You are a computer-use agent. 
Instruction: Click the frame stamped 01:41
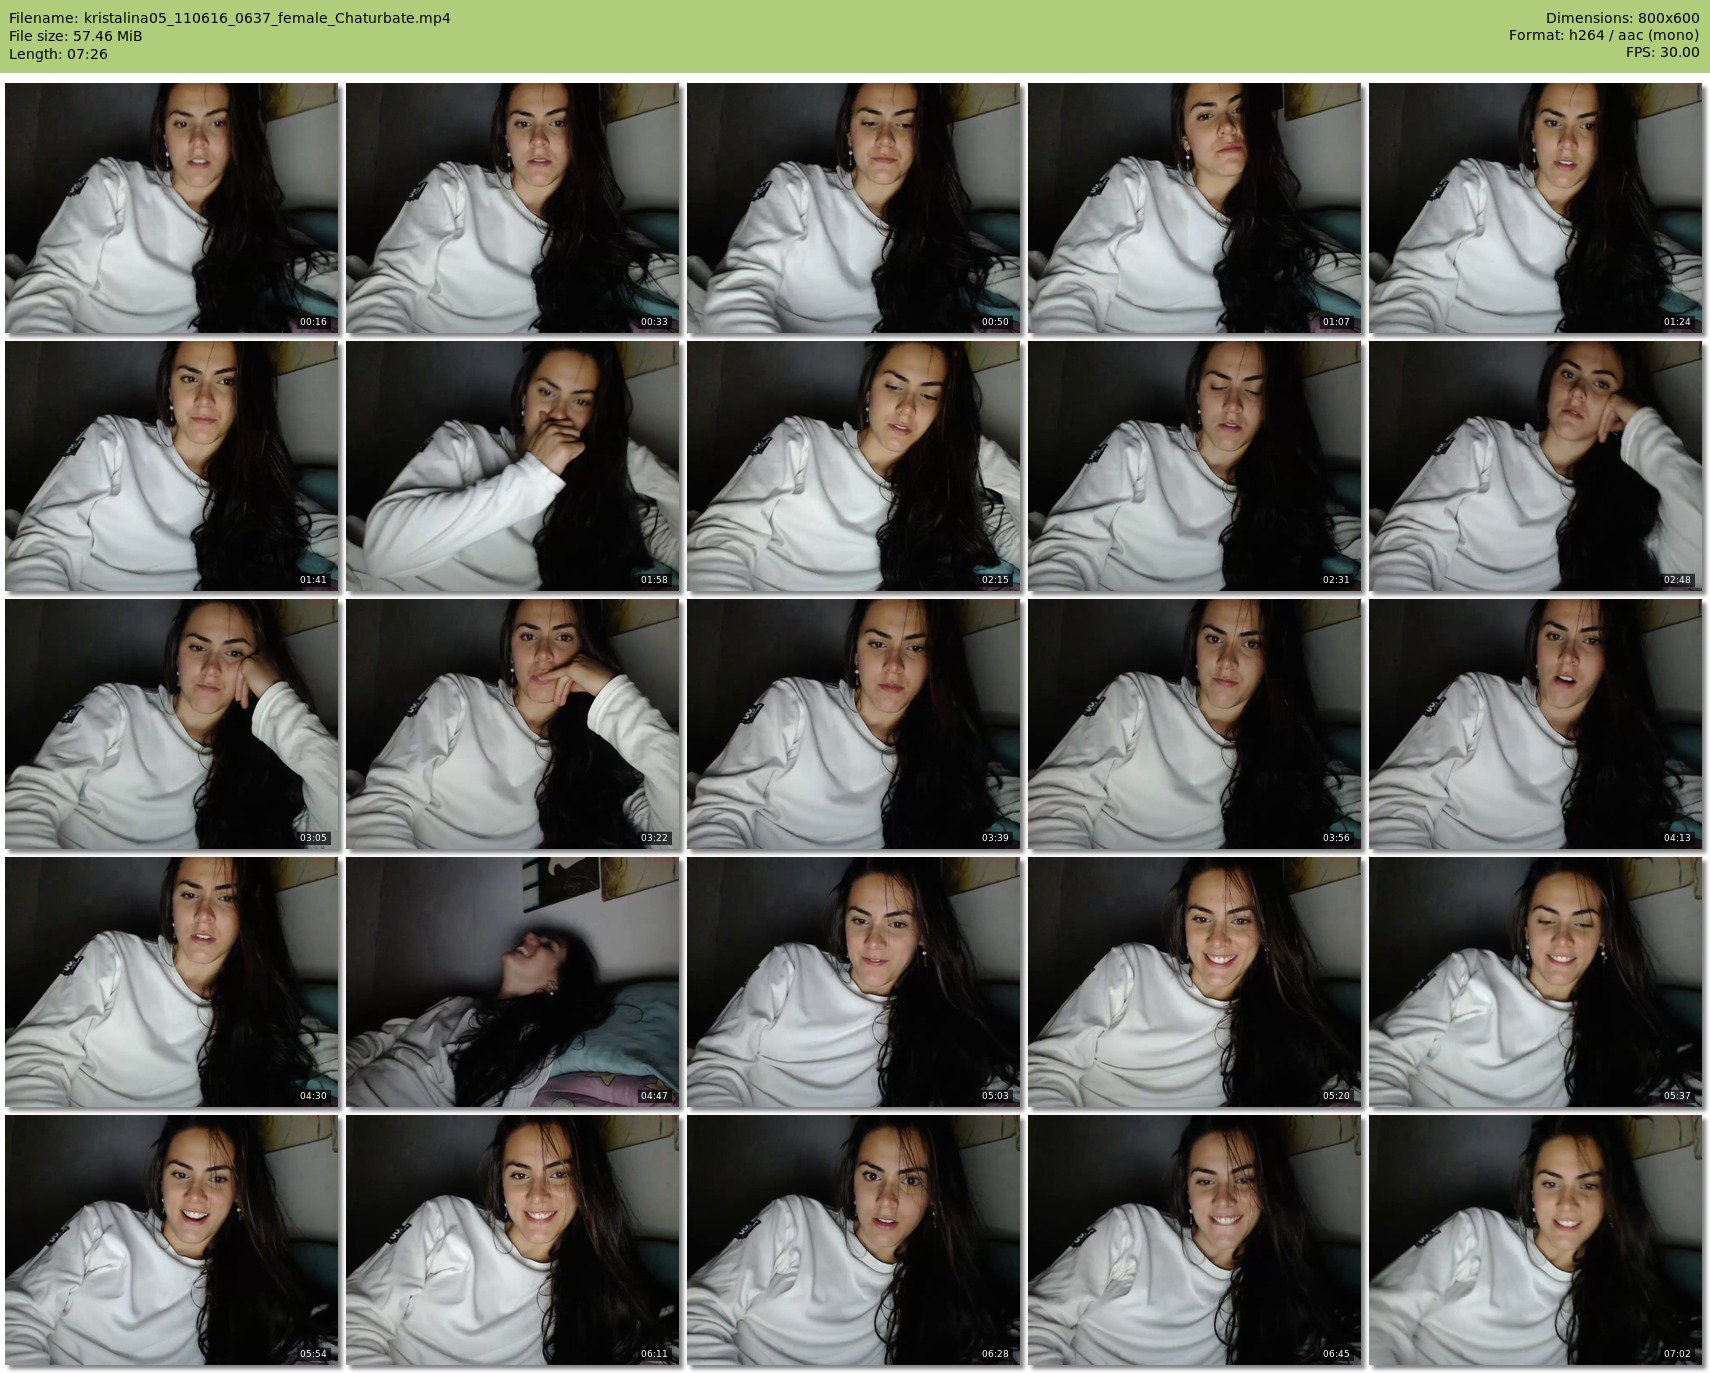pos(172,465)
